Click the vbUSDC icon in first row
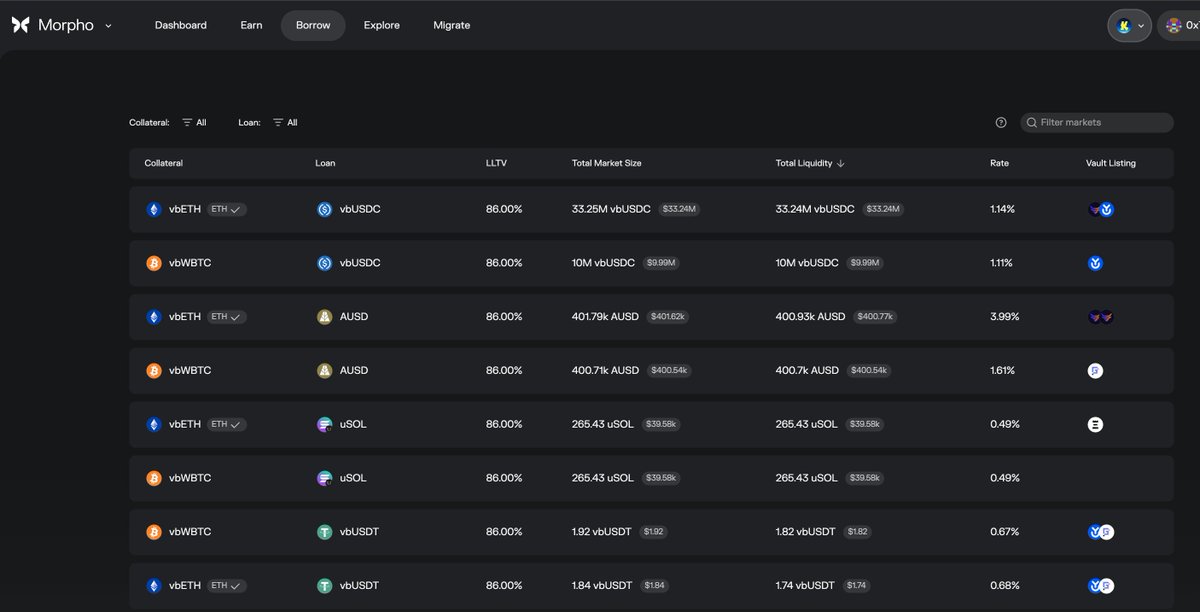Viewport: 1200px width, 612px height. coord(324,209)
